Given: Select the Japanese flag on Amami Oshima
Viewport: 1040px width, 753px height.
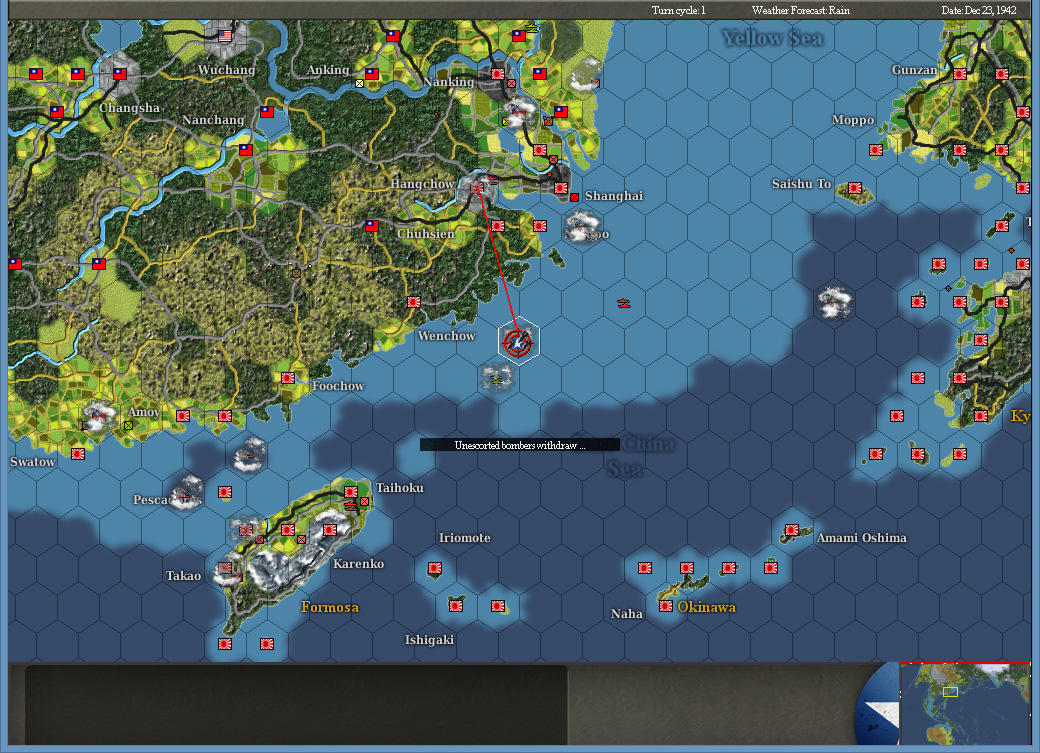Looking at the screenshot, I should (792, 530).
